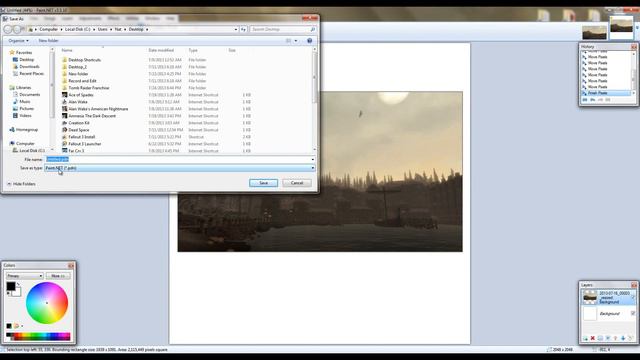Click the Cancel button
The width and height of the screenshot is (640, 360).
[297, 183]
